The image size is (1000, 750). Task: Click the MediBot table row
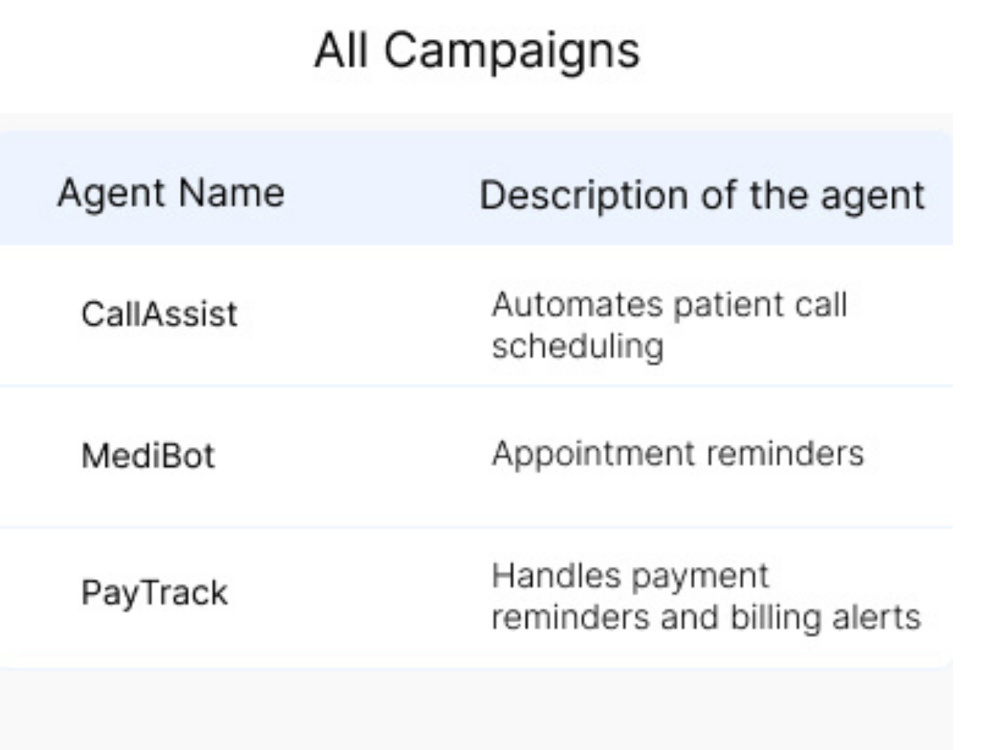pos(476,457)
